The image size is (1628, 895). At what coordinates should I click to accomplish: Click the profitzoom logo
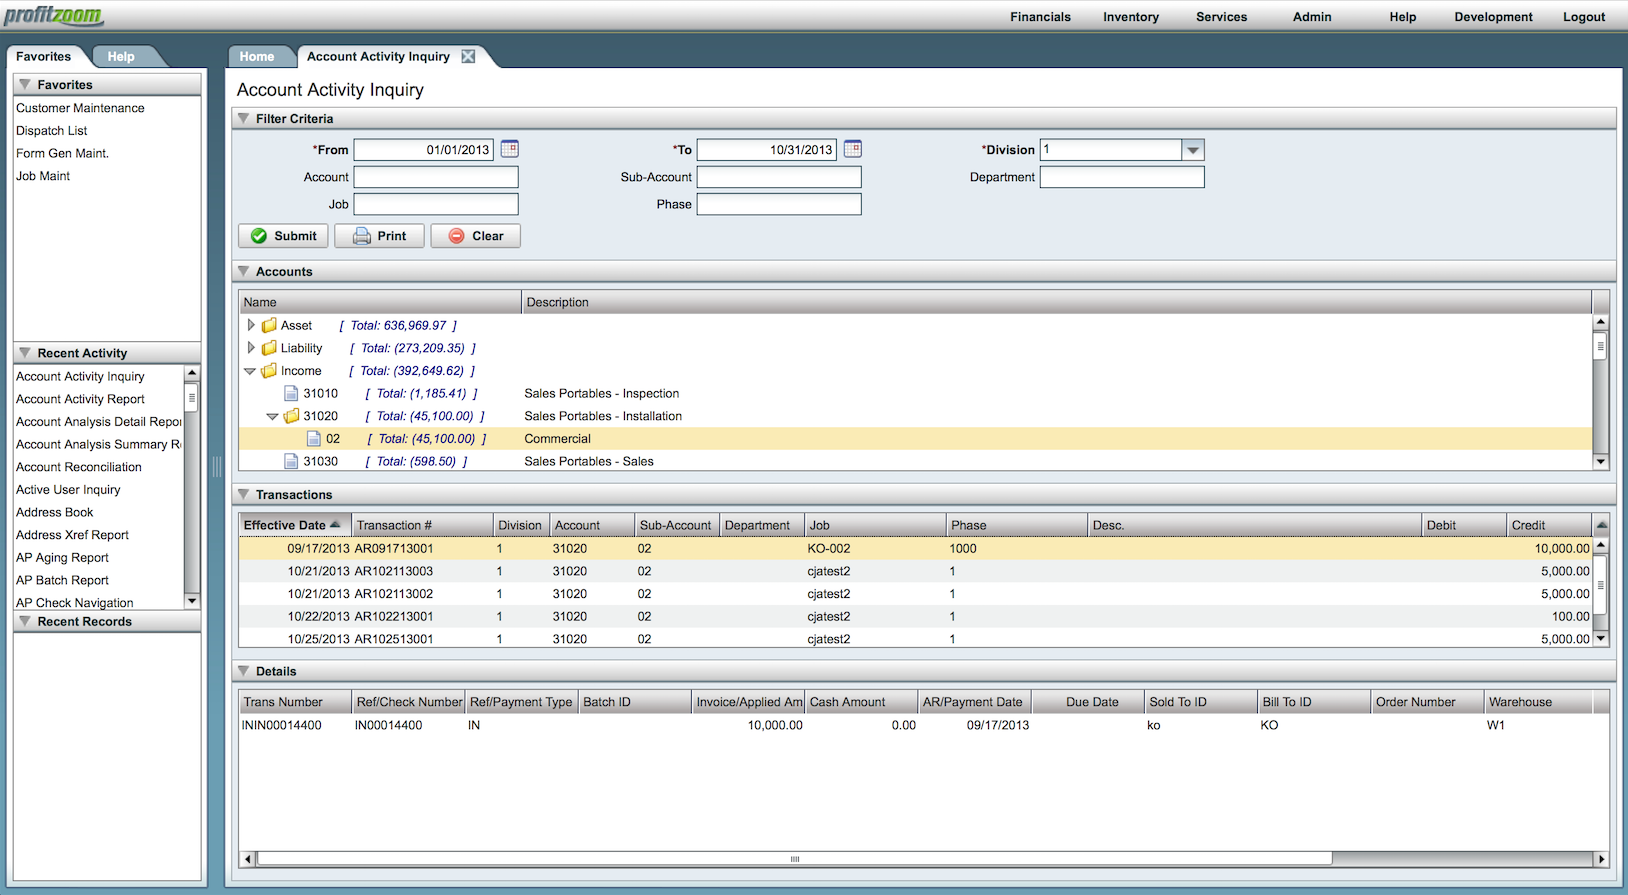(x=53, y=16)
